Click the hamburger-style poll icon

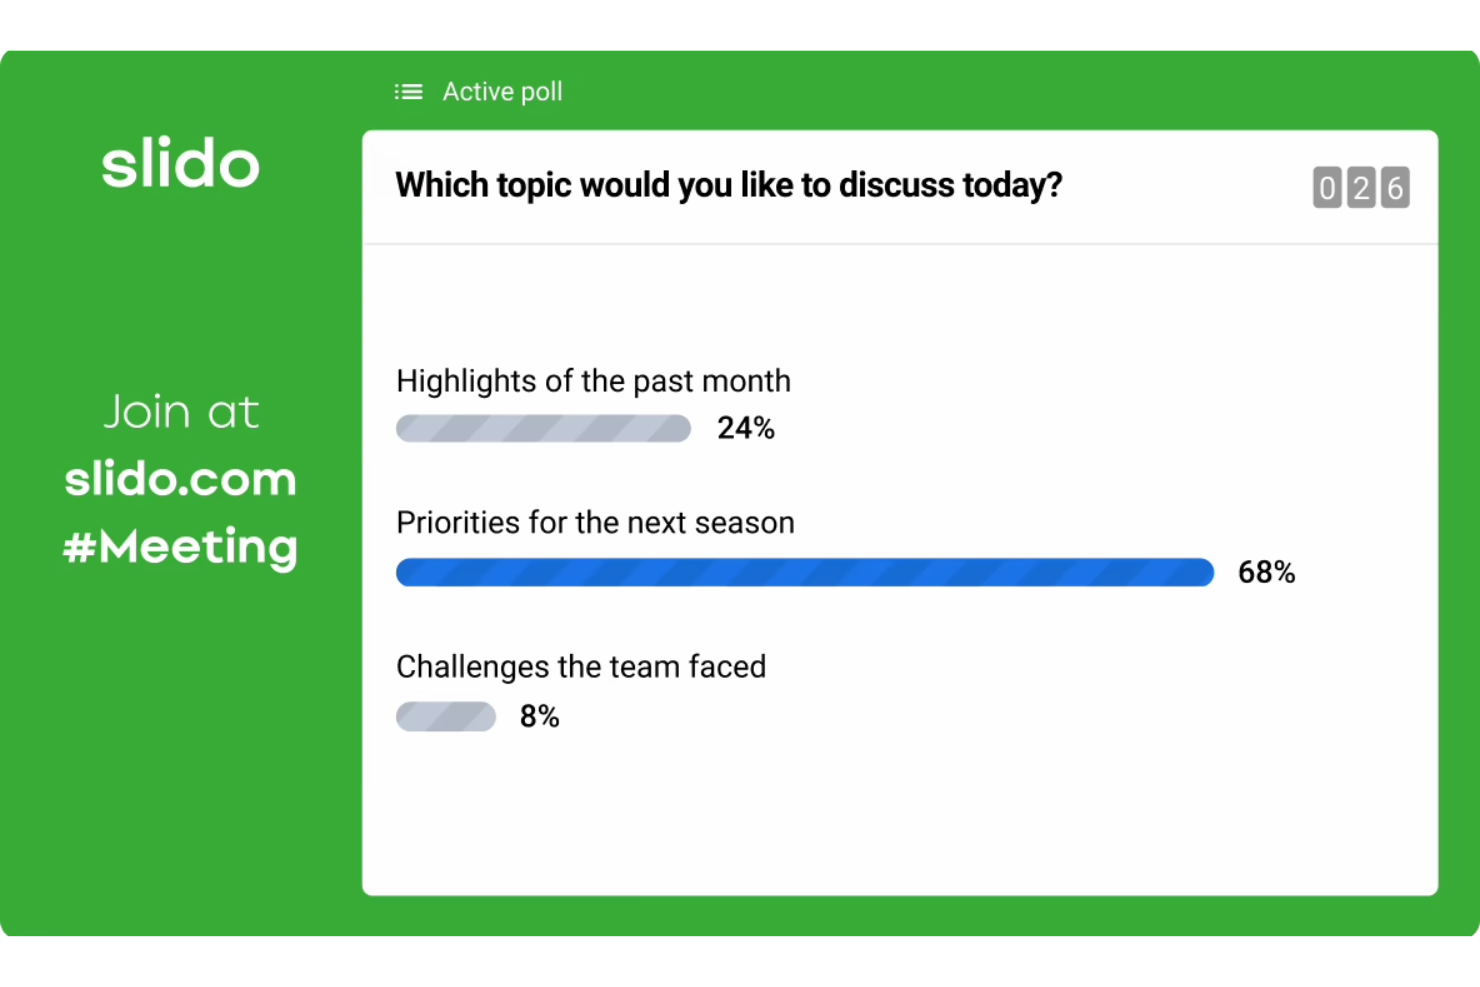tap(408, 91)
